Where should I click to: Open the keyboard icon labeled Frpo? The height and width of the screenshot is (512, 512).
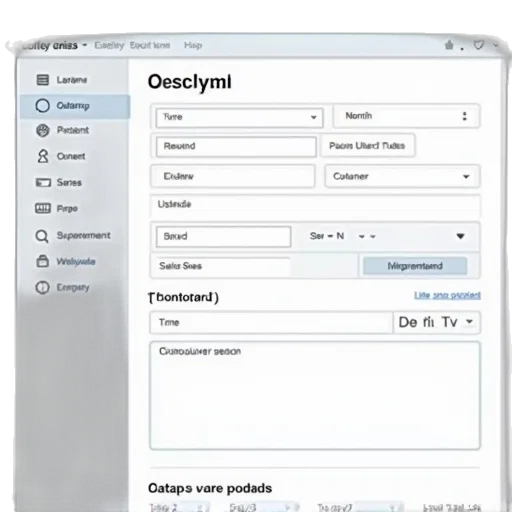coord(43,208)
